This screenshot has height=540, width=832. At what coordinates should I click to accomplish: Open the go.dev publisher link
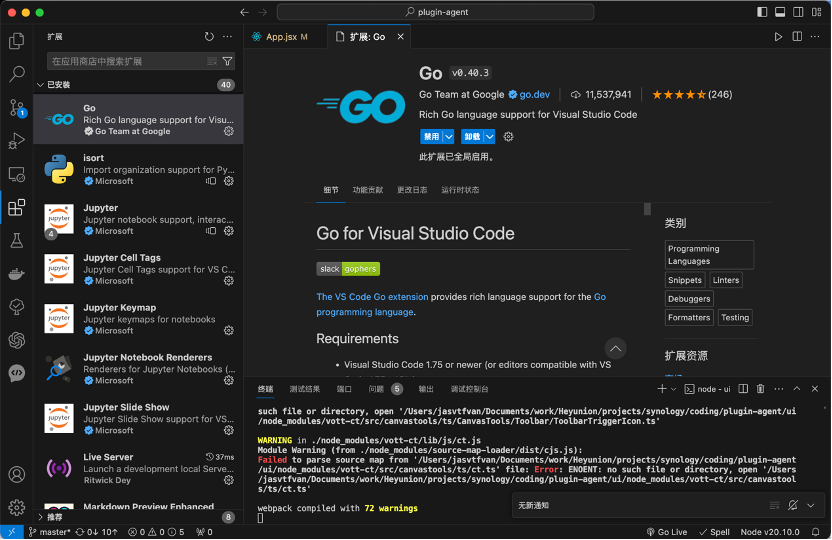click(534, 94)
